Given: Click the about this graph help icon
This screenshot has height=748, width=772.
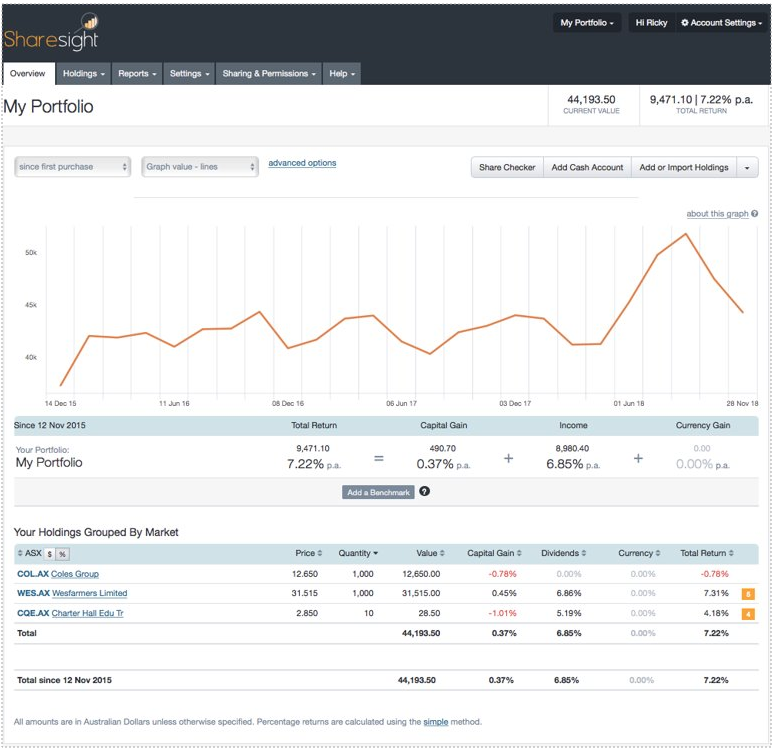Looking at the screenshot, I should click(755, 213).
